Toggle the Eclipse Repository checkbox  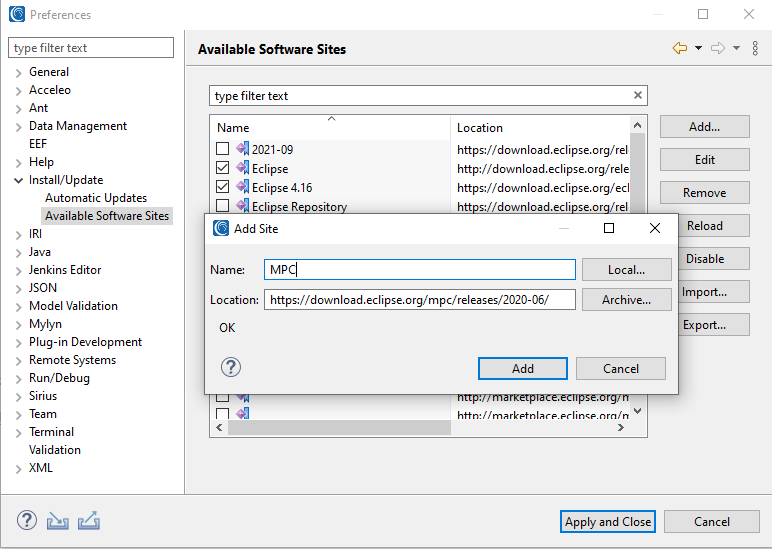(x=223, y=206)
